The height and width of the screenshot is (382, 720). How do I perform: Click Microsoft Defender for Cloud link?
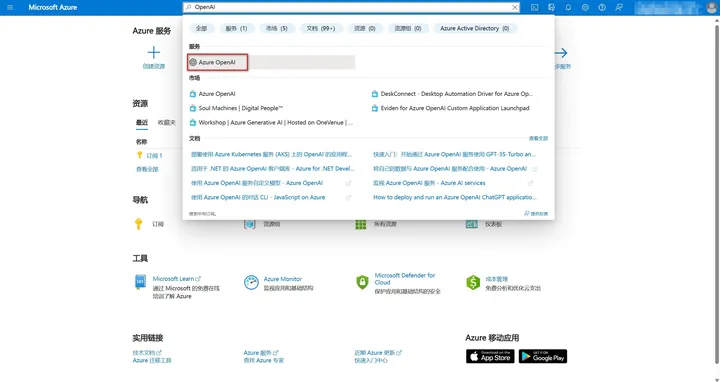(405, 279)
